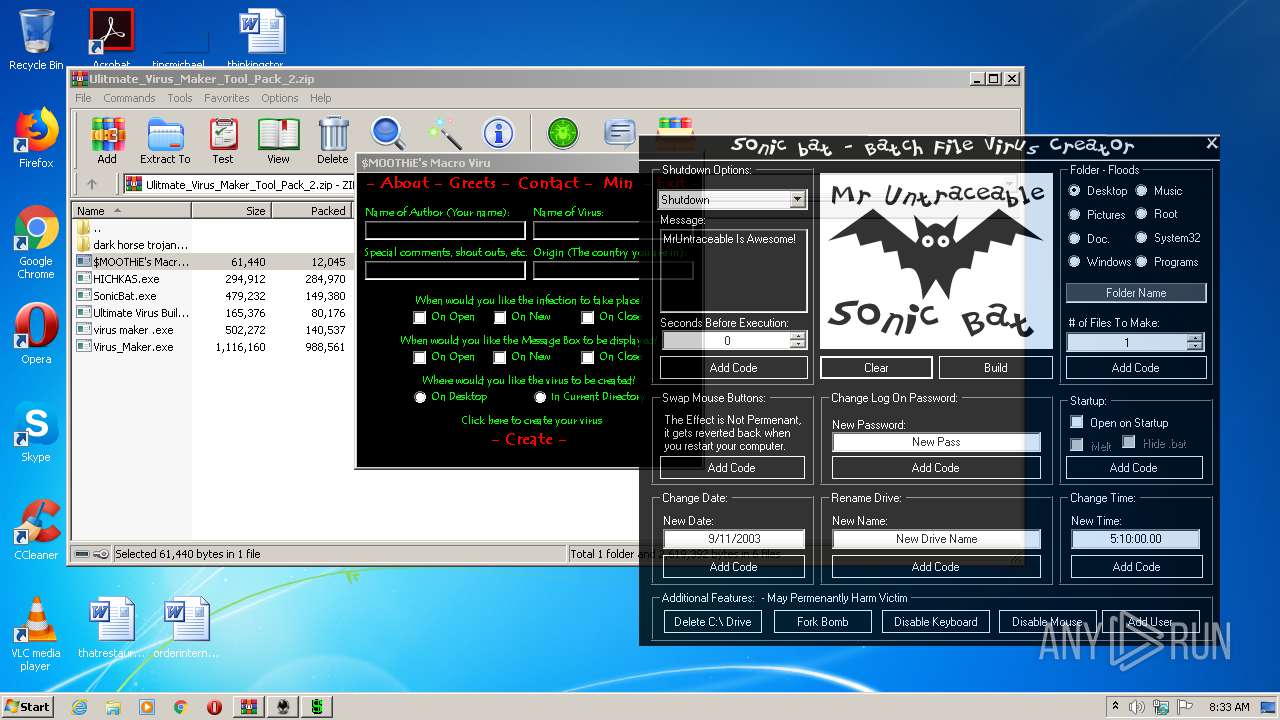
Task: Sort WinRAR list by Name column
Action: (x=131, y=211)
